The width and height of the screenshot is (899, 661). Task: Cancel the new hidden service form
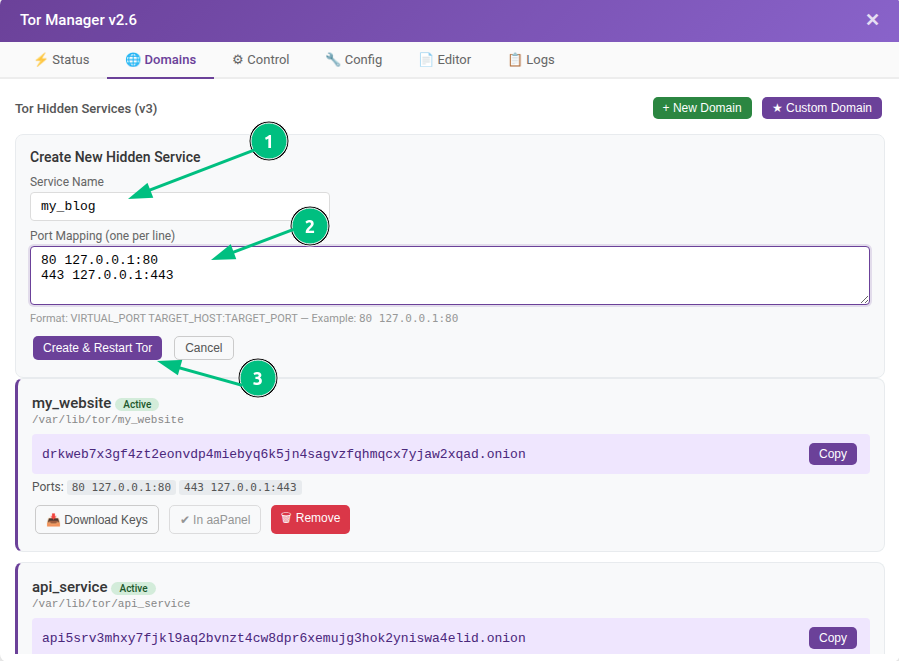[x=204, y=348]
